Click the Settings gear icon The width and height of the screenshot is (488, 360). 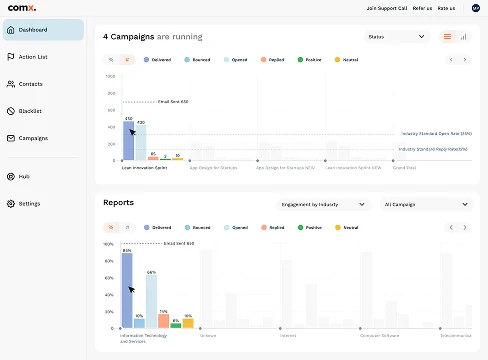pos(11,204)
